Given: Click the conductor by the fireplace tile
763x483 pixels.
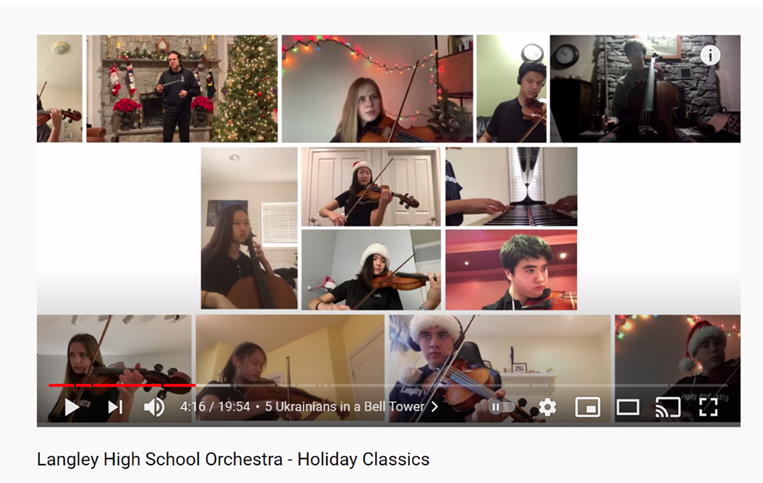Looking at the screenshot, I should click(x=182, y=89).
